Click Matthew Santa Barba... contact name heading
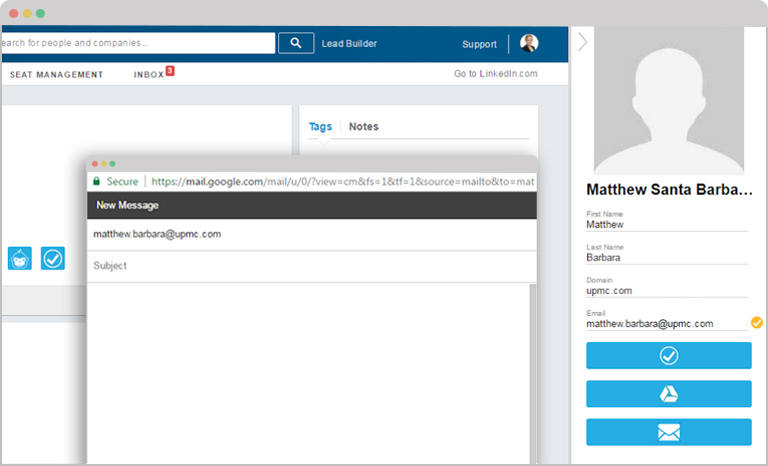768x466 pixels. pos(669,189)
